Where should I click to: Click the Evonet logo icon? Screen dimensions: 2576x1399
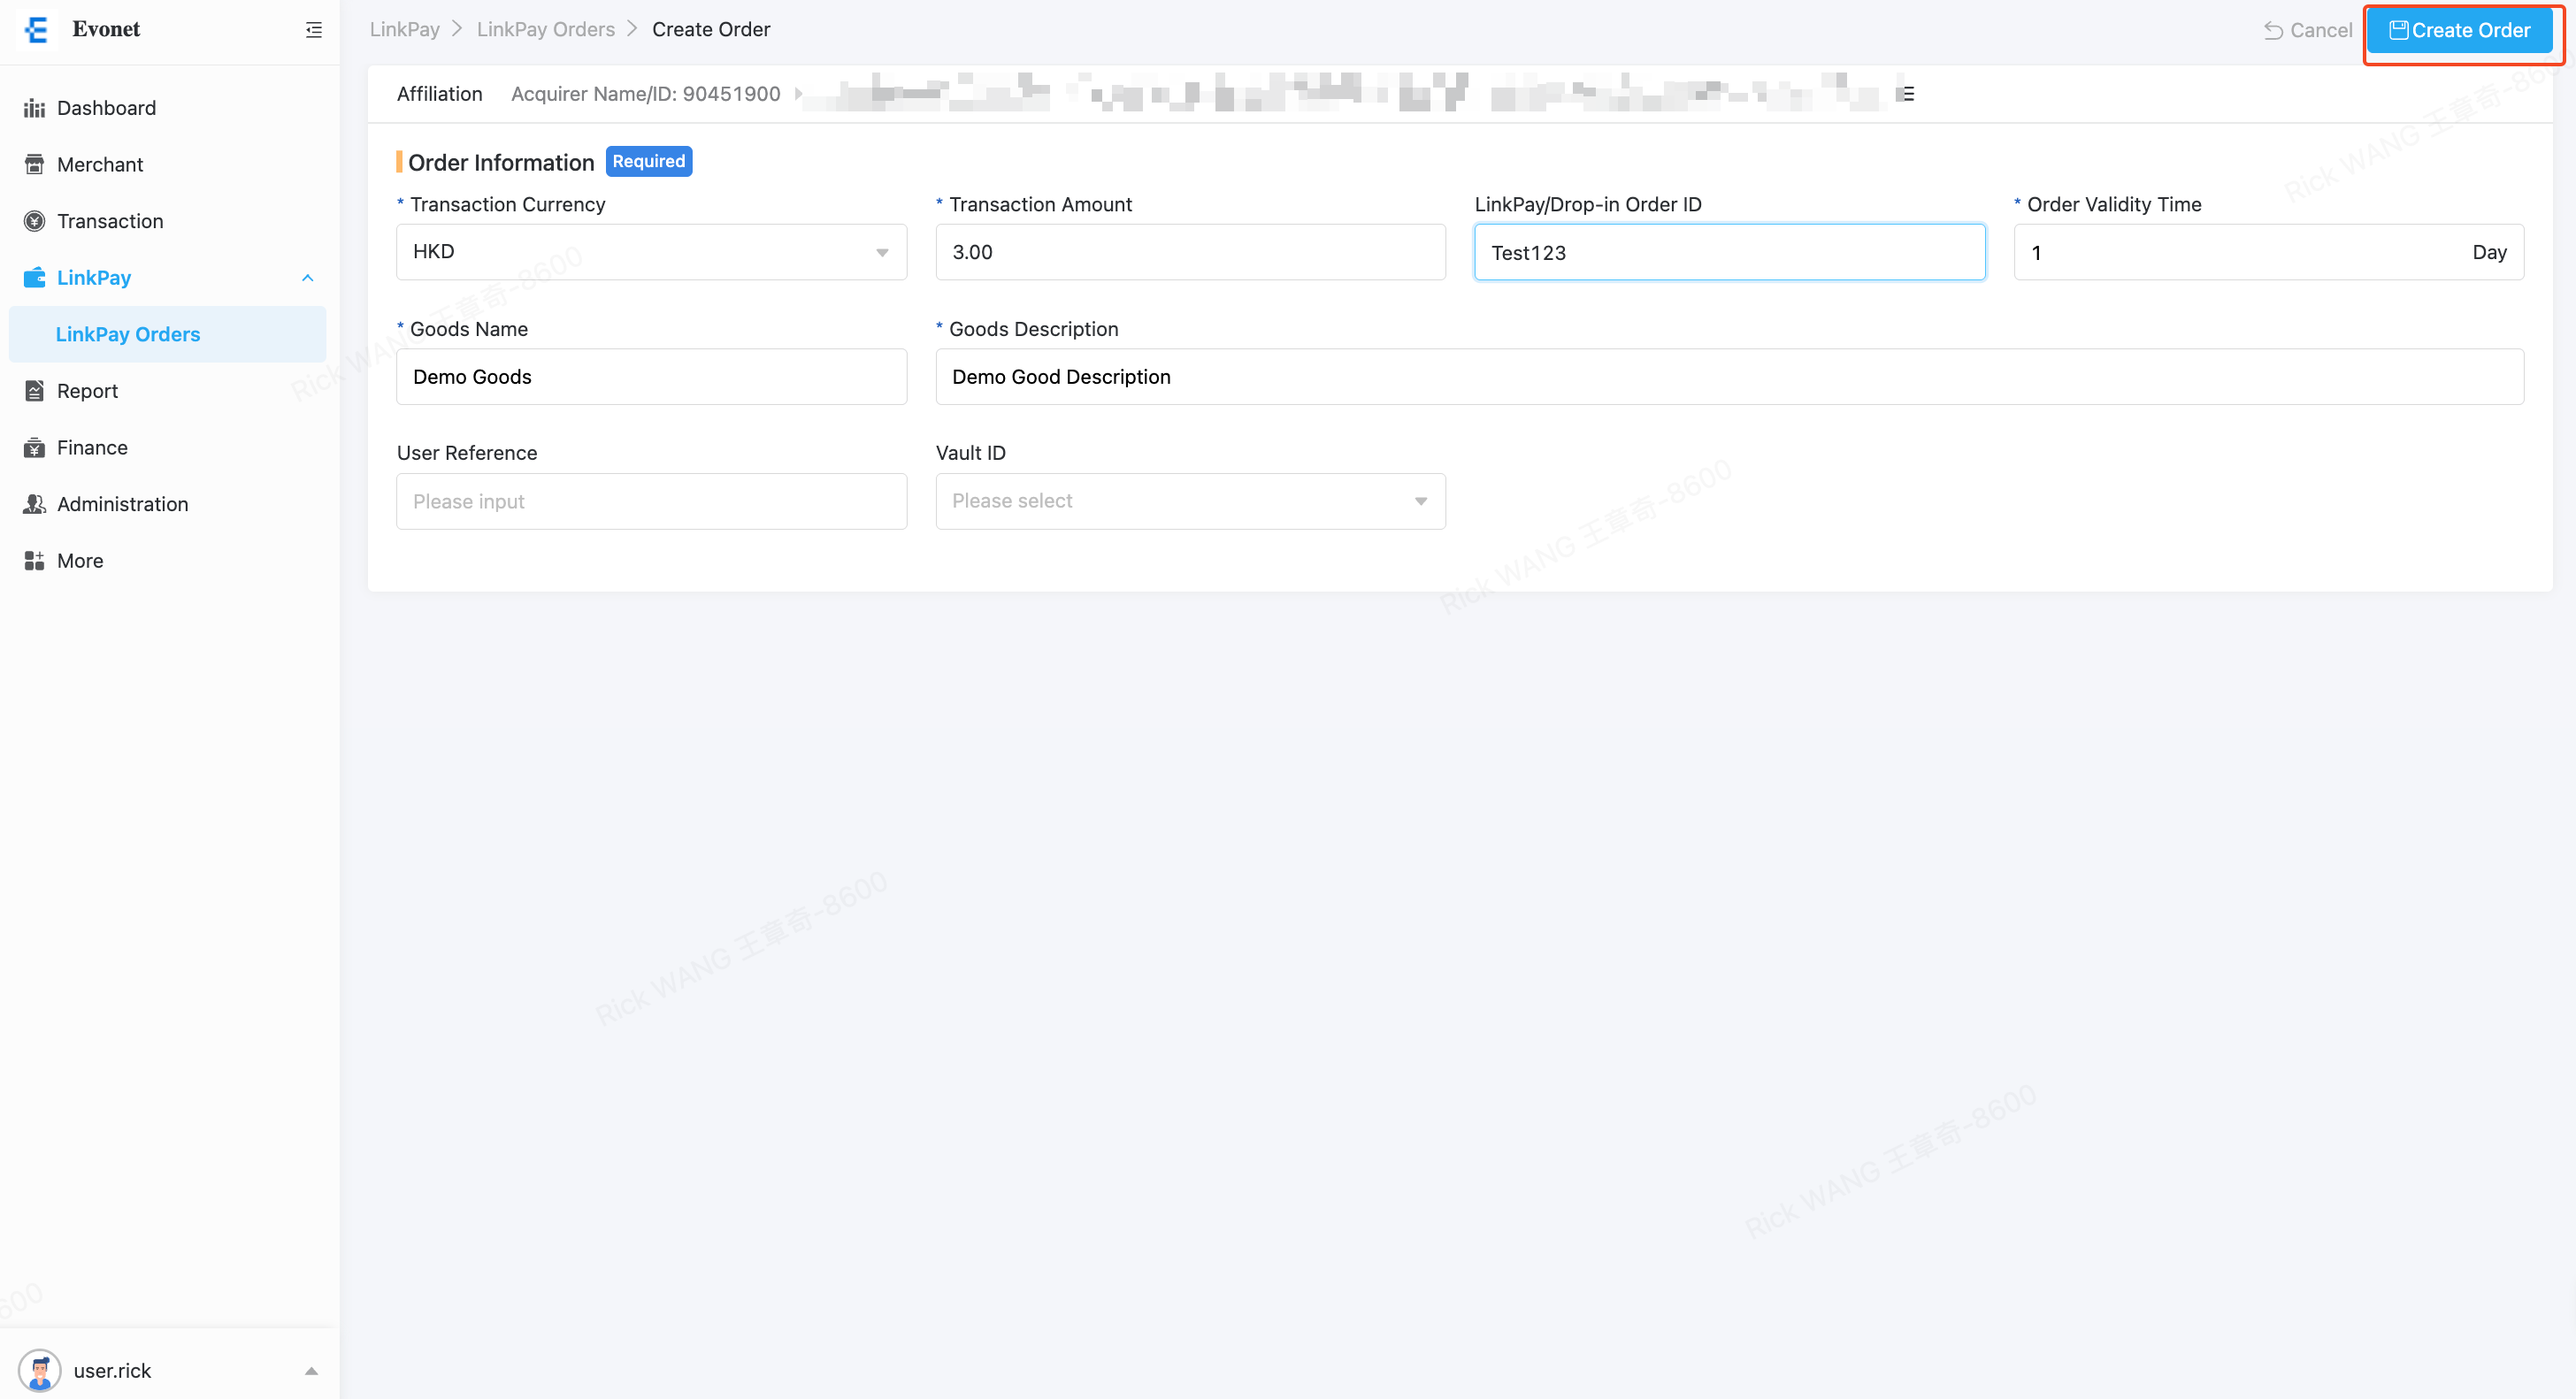[38, 30]
